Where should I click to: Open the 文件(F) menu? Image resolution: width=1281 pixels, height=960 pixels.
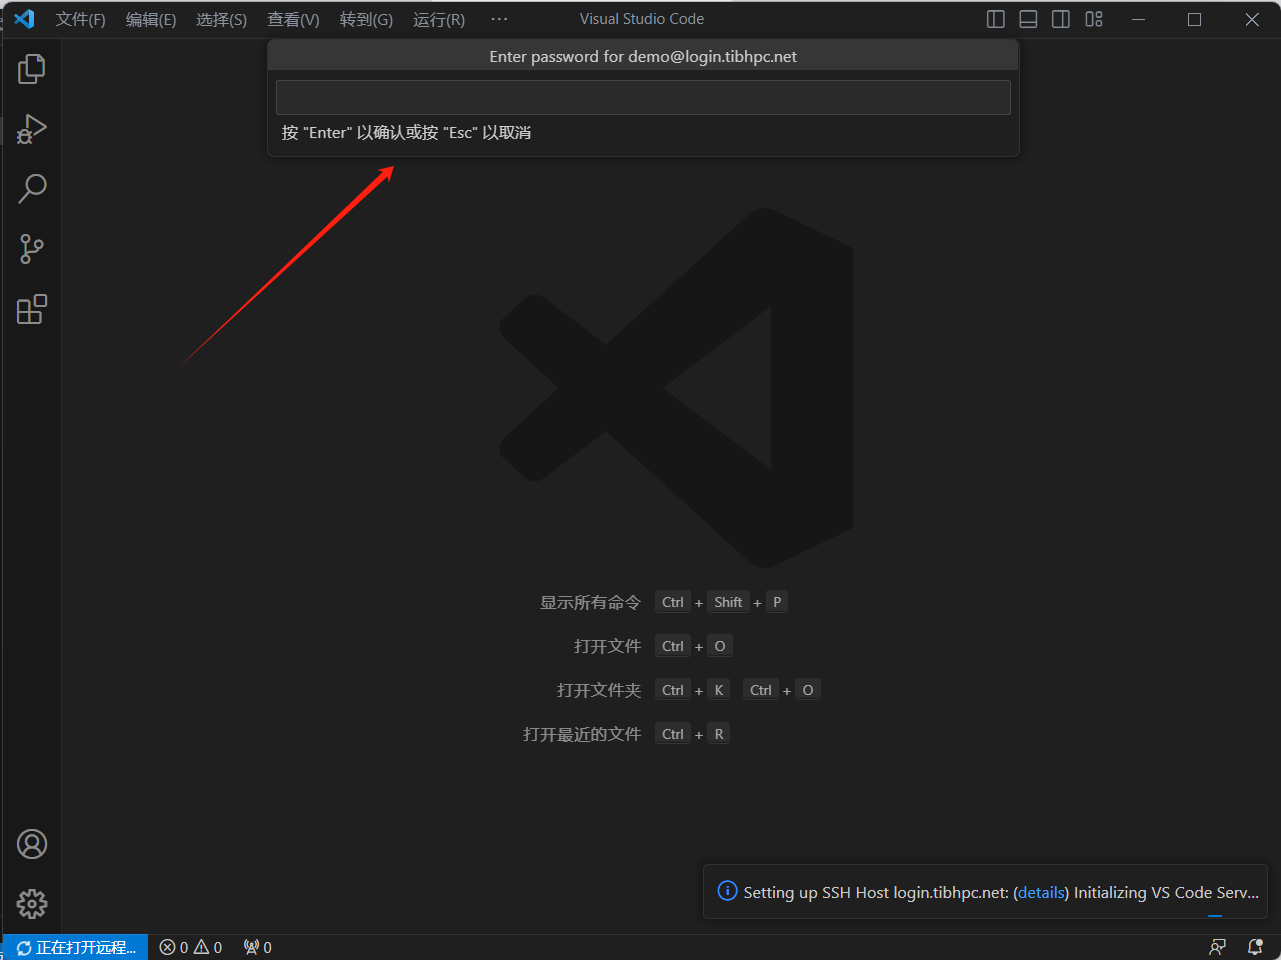tap(81, 19)
